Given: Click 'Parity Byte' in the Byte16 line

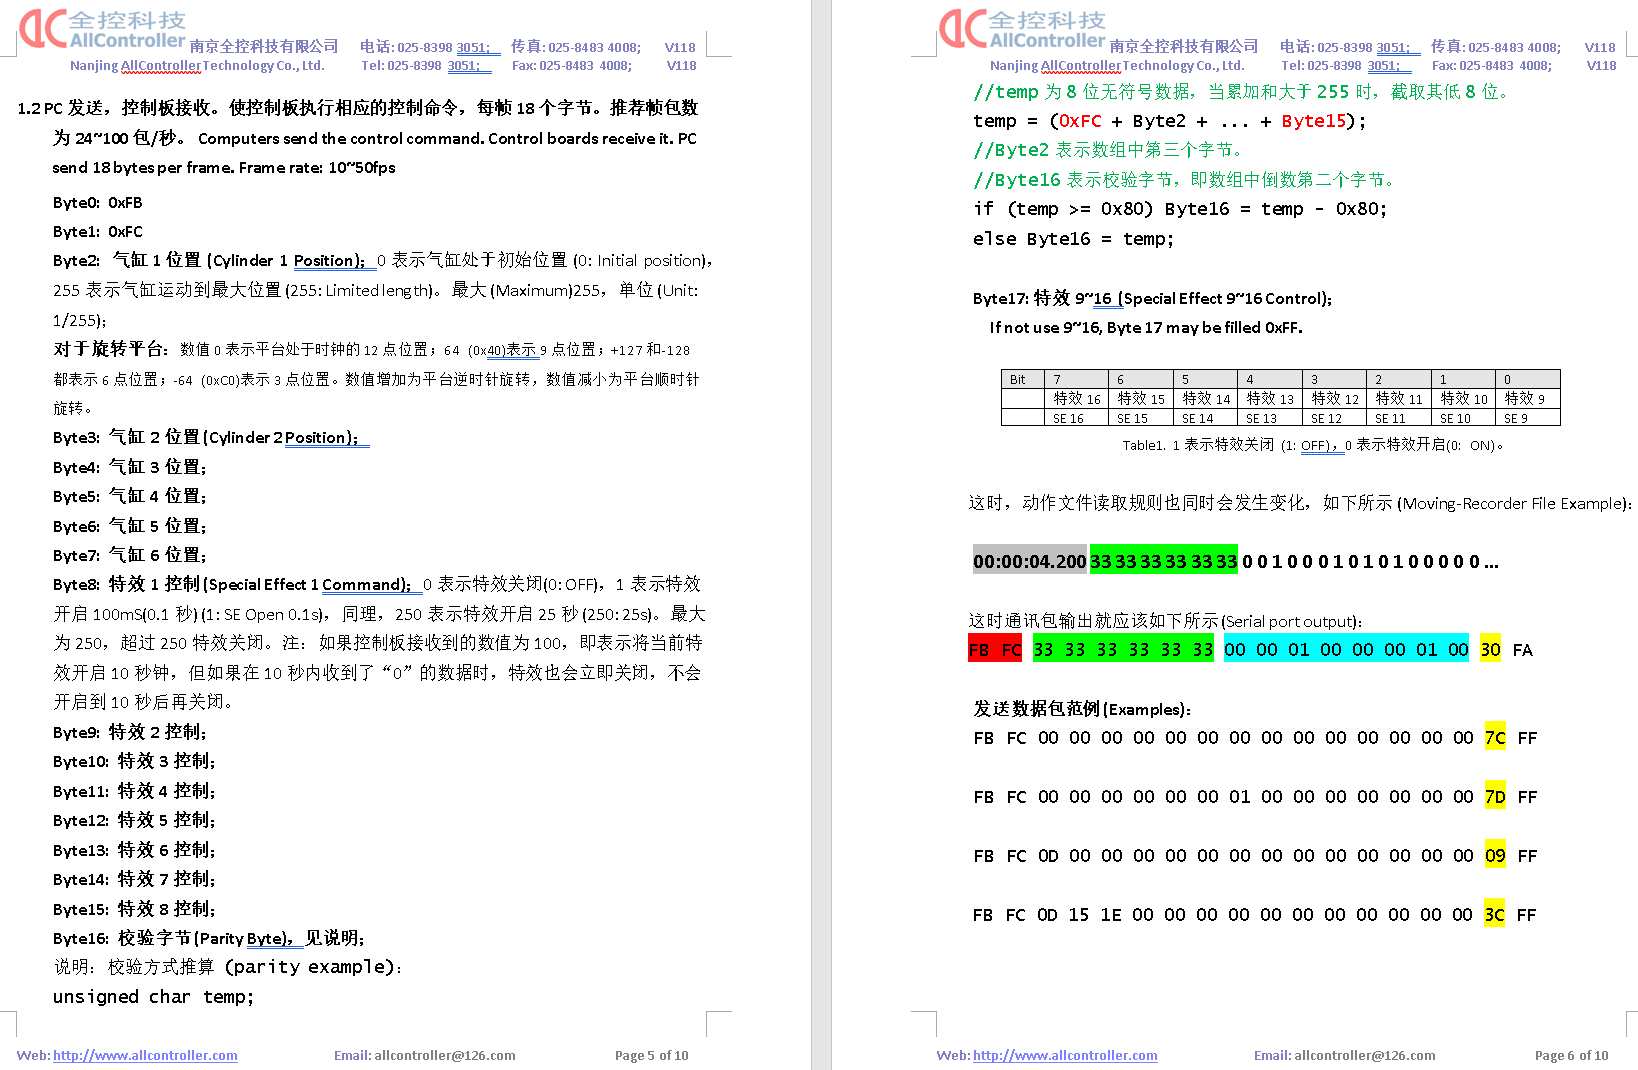Looking at the screenshot, I should 243,938.
